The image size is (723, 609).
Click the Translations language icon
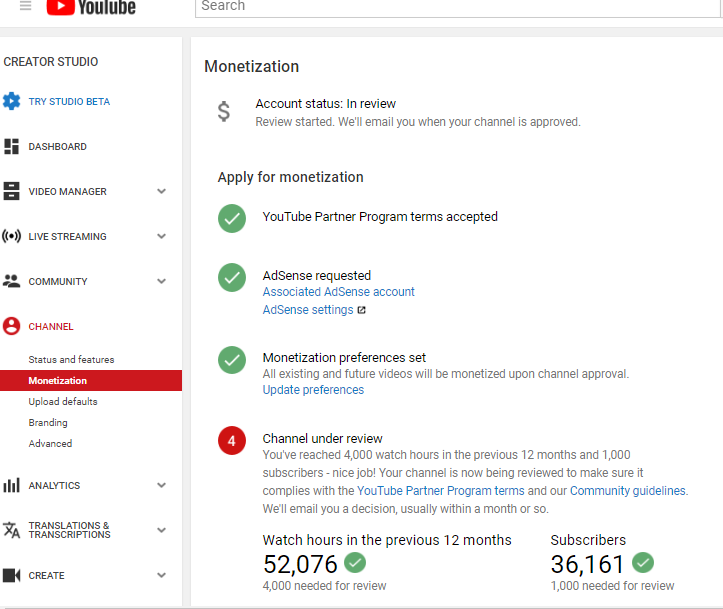tap(12, 530)
